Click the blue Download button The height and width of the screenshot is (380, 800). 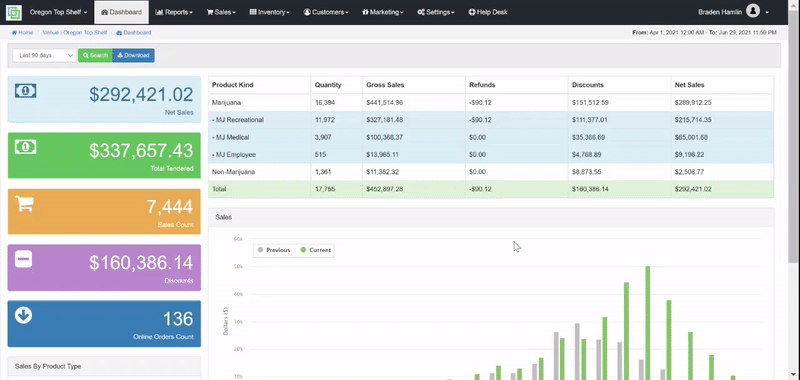(133, 55)
